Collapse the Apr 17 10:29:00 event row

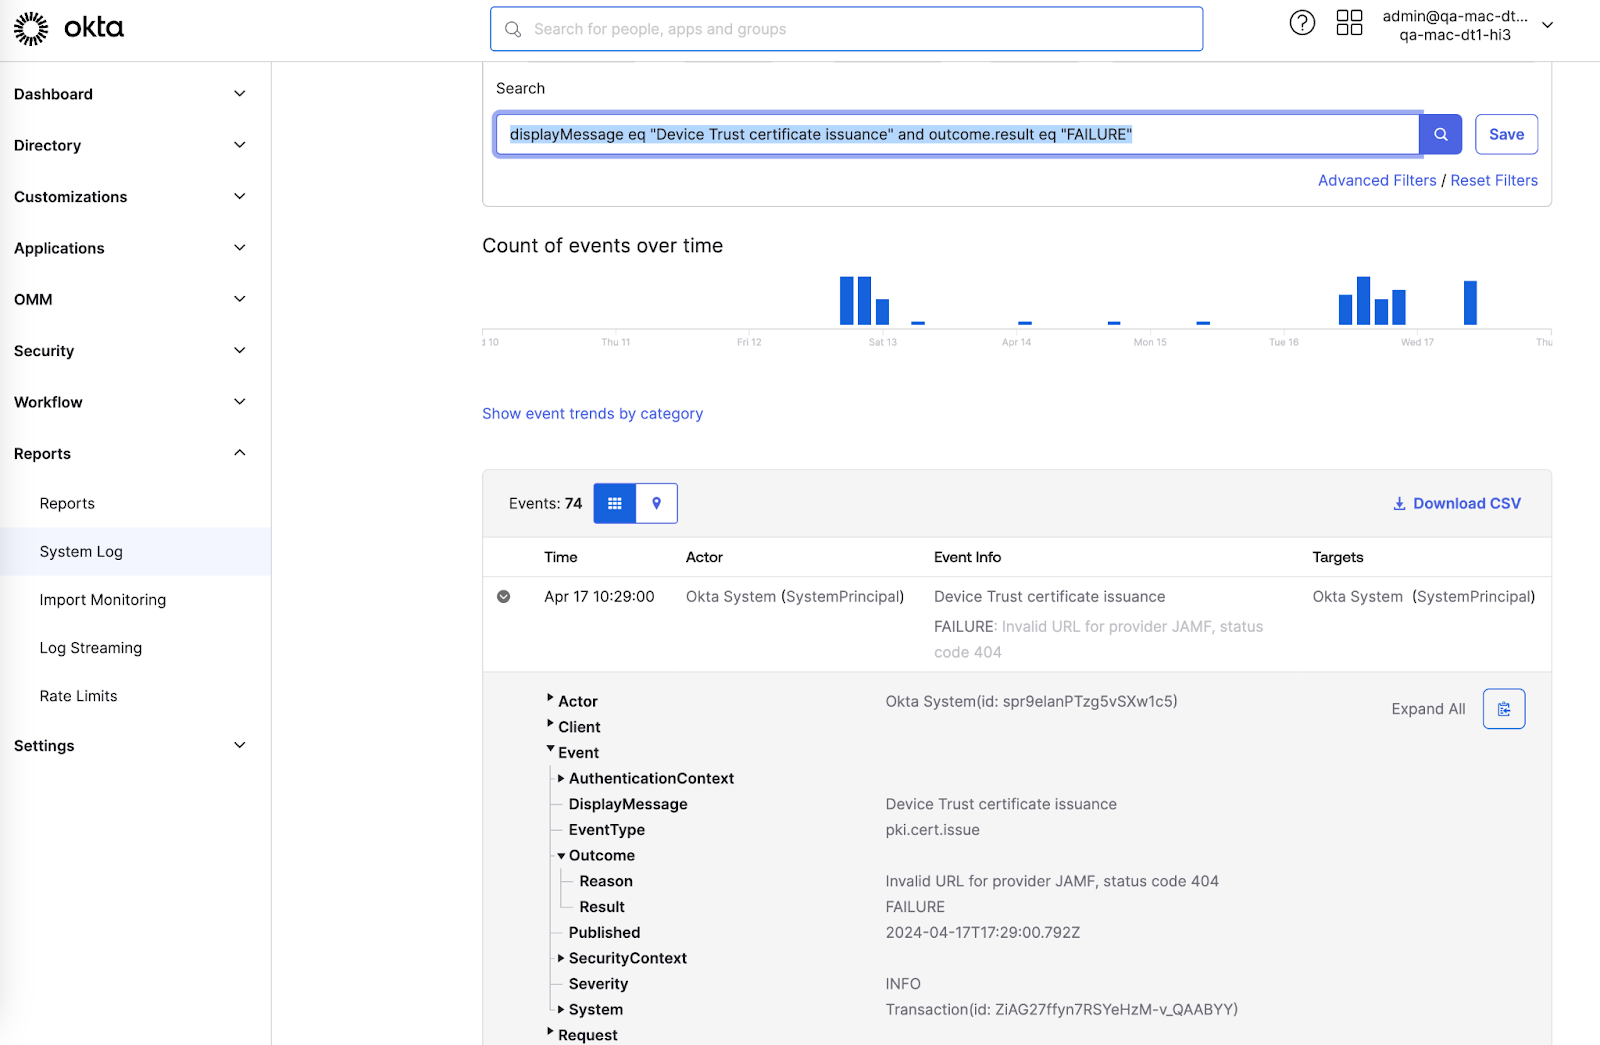[x=504, y=597]
